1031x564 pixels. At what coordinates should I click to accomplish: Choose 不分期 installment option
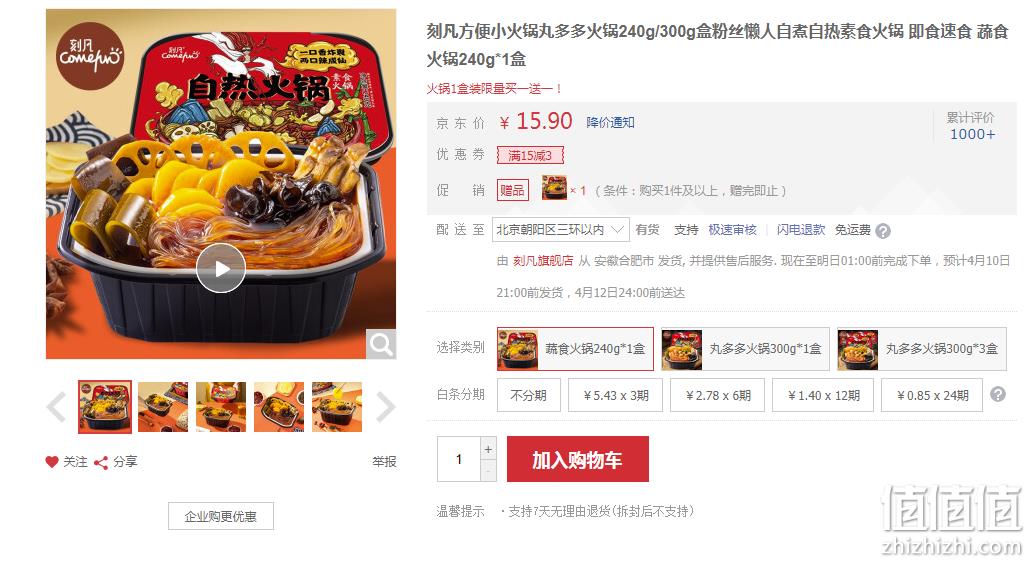(529, 395)
